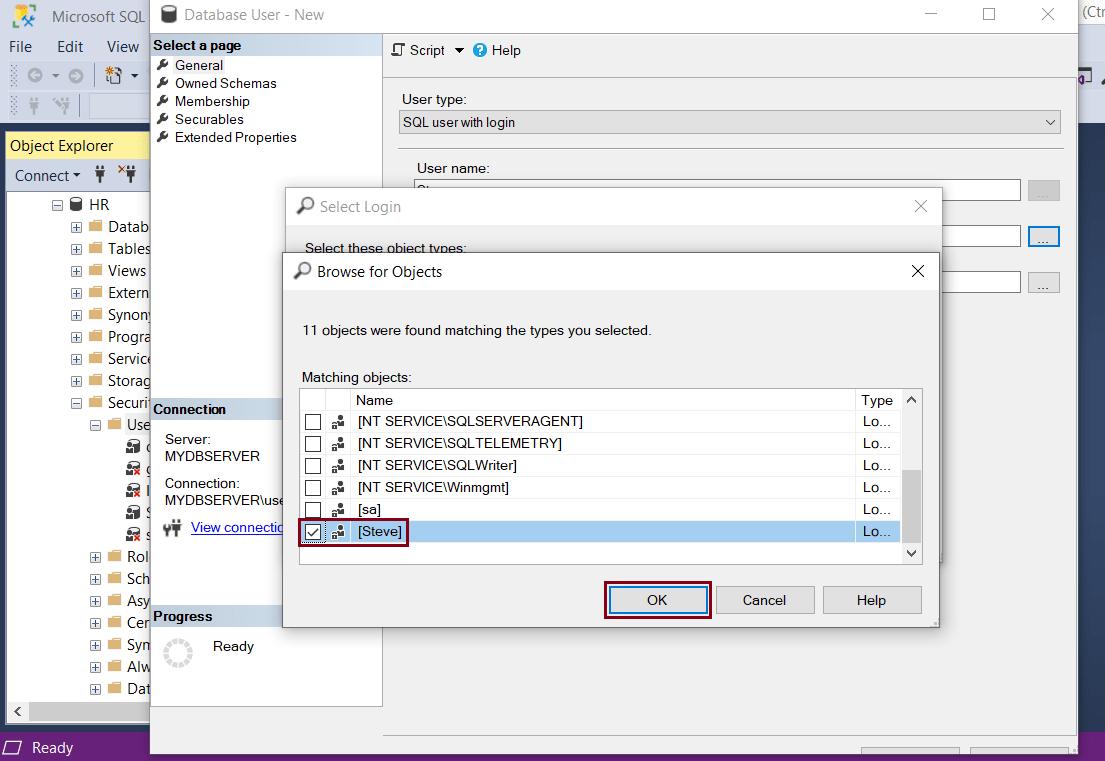Click the blue Help icon beside Script
The width and height of the screenshot is (1105, 761).
tap(481, 50)
